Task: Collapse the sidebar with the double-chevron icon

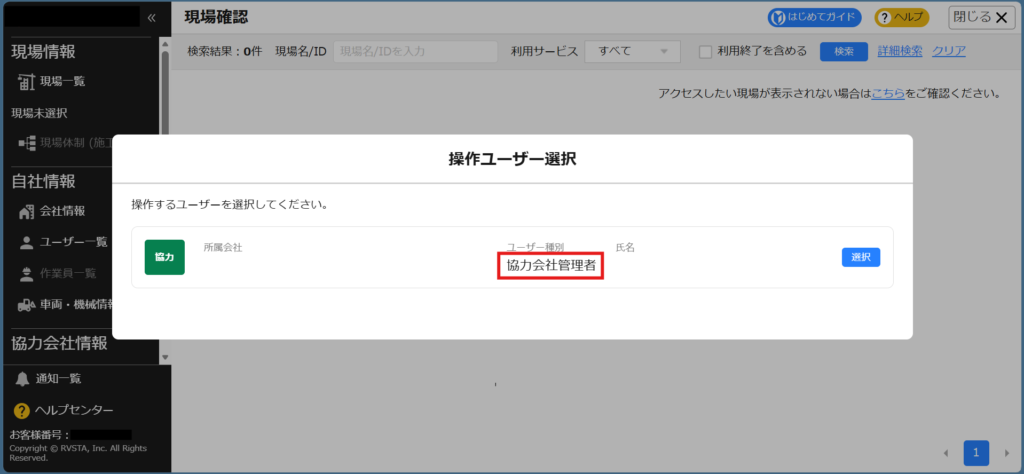Action: pyautogui.click(x=152, y=18)
